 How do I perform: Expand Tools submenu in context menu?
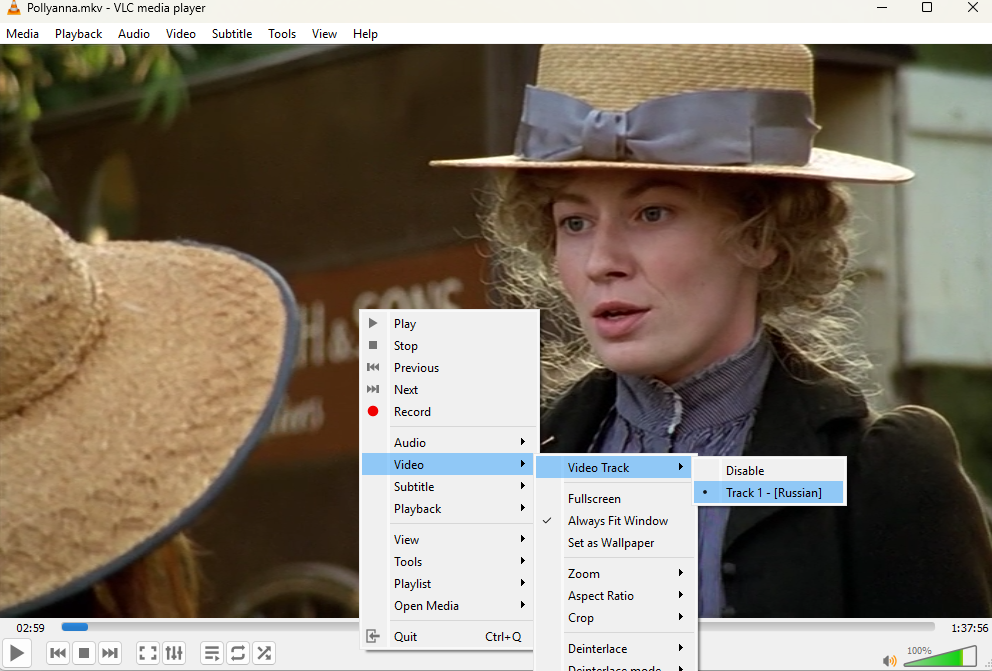(x=449, y=562)
